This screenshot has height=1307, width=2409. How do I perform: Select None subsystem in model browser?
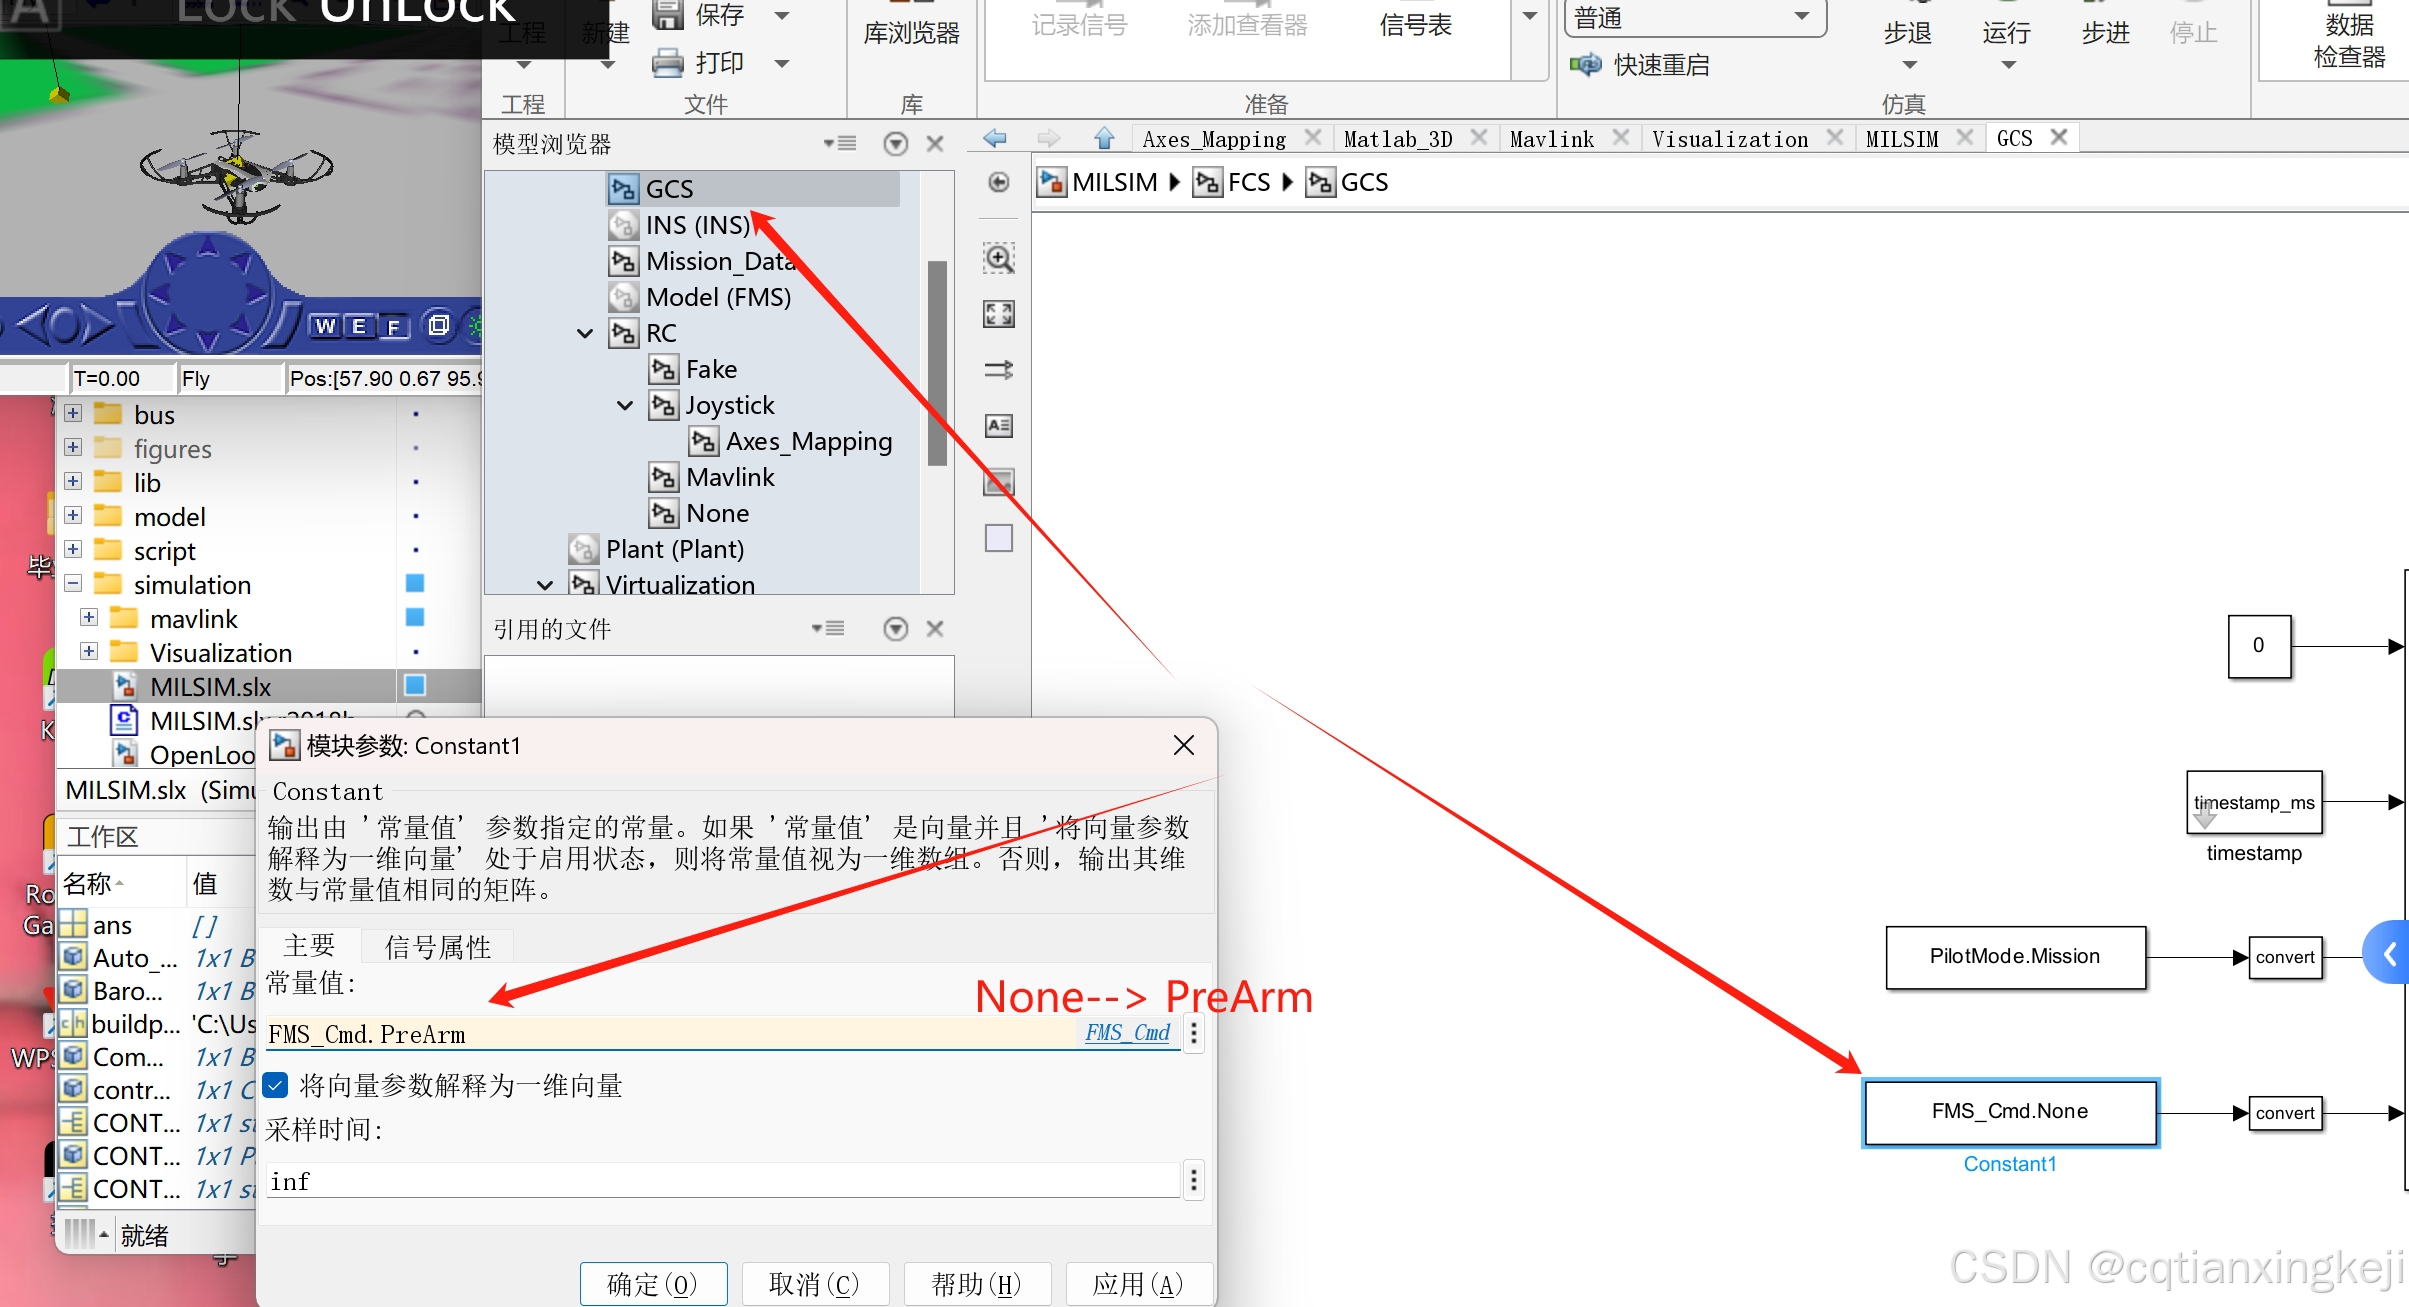click(x=717, y=513)
